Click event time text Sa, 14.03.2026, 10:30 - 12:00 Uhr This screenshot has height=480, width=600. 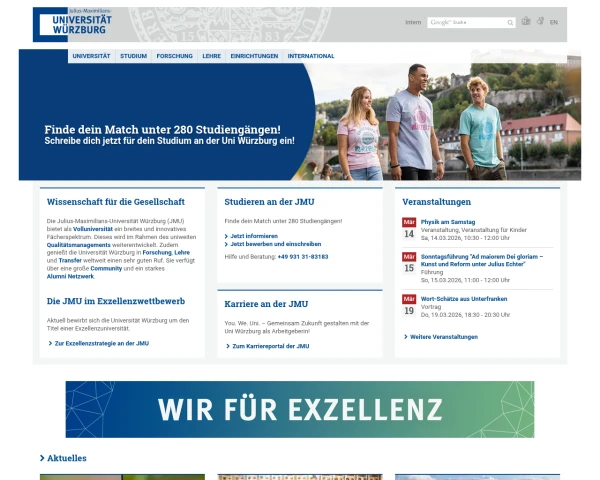click(x=465, y=238)
